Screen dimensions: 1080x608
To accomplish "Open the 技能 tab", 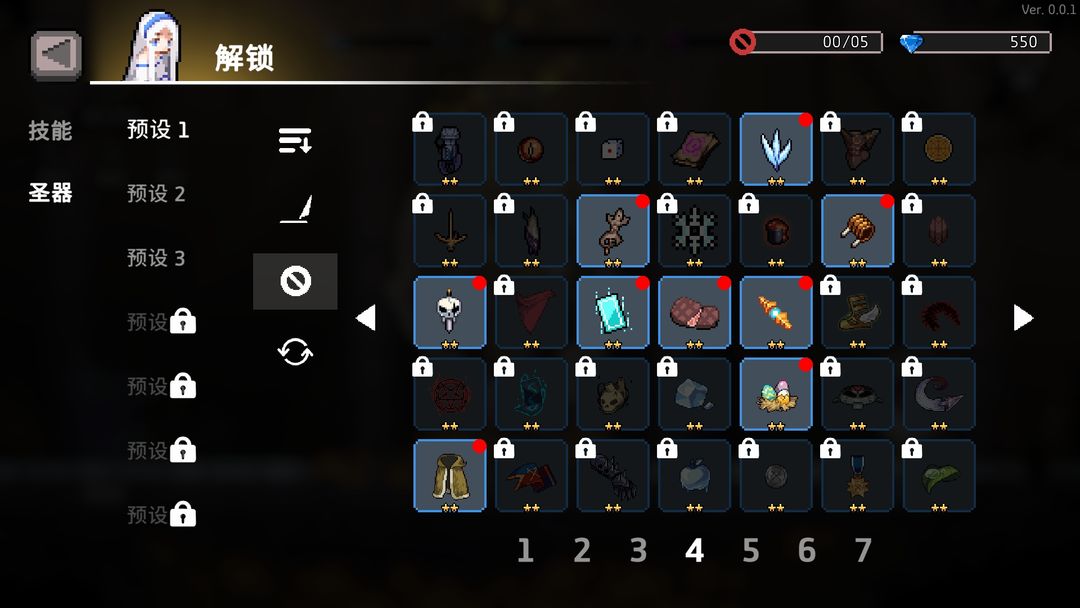I will tap(50, 130).
